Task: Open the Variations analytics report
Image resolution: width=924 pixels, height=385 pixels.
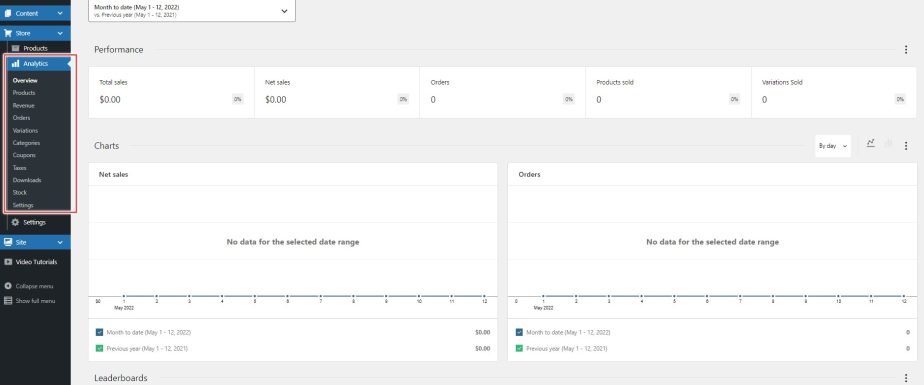Action: (x=25, y=130)
